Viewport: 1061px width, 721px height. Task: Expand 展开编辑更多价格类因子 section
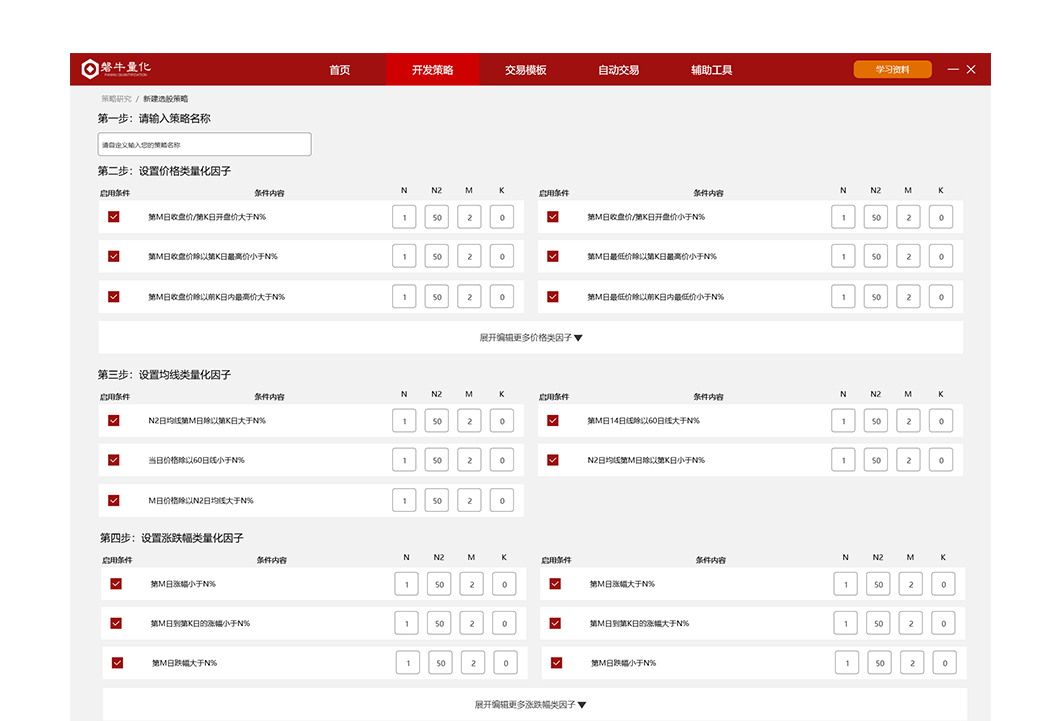click(x=530, y=338)
